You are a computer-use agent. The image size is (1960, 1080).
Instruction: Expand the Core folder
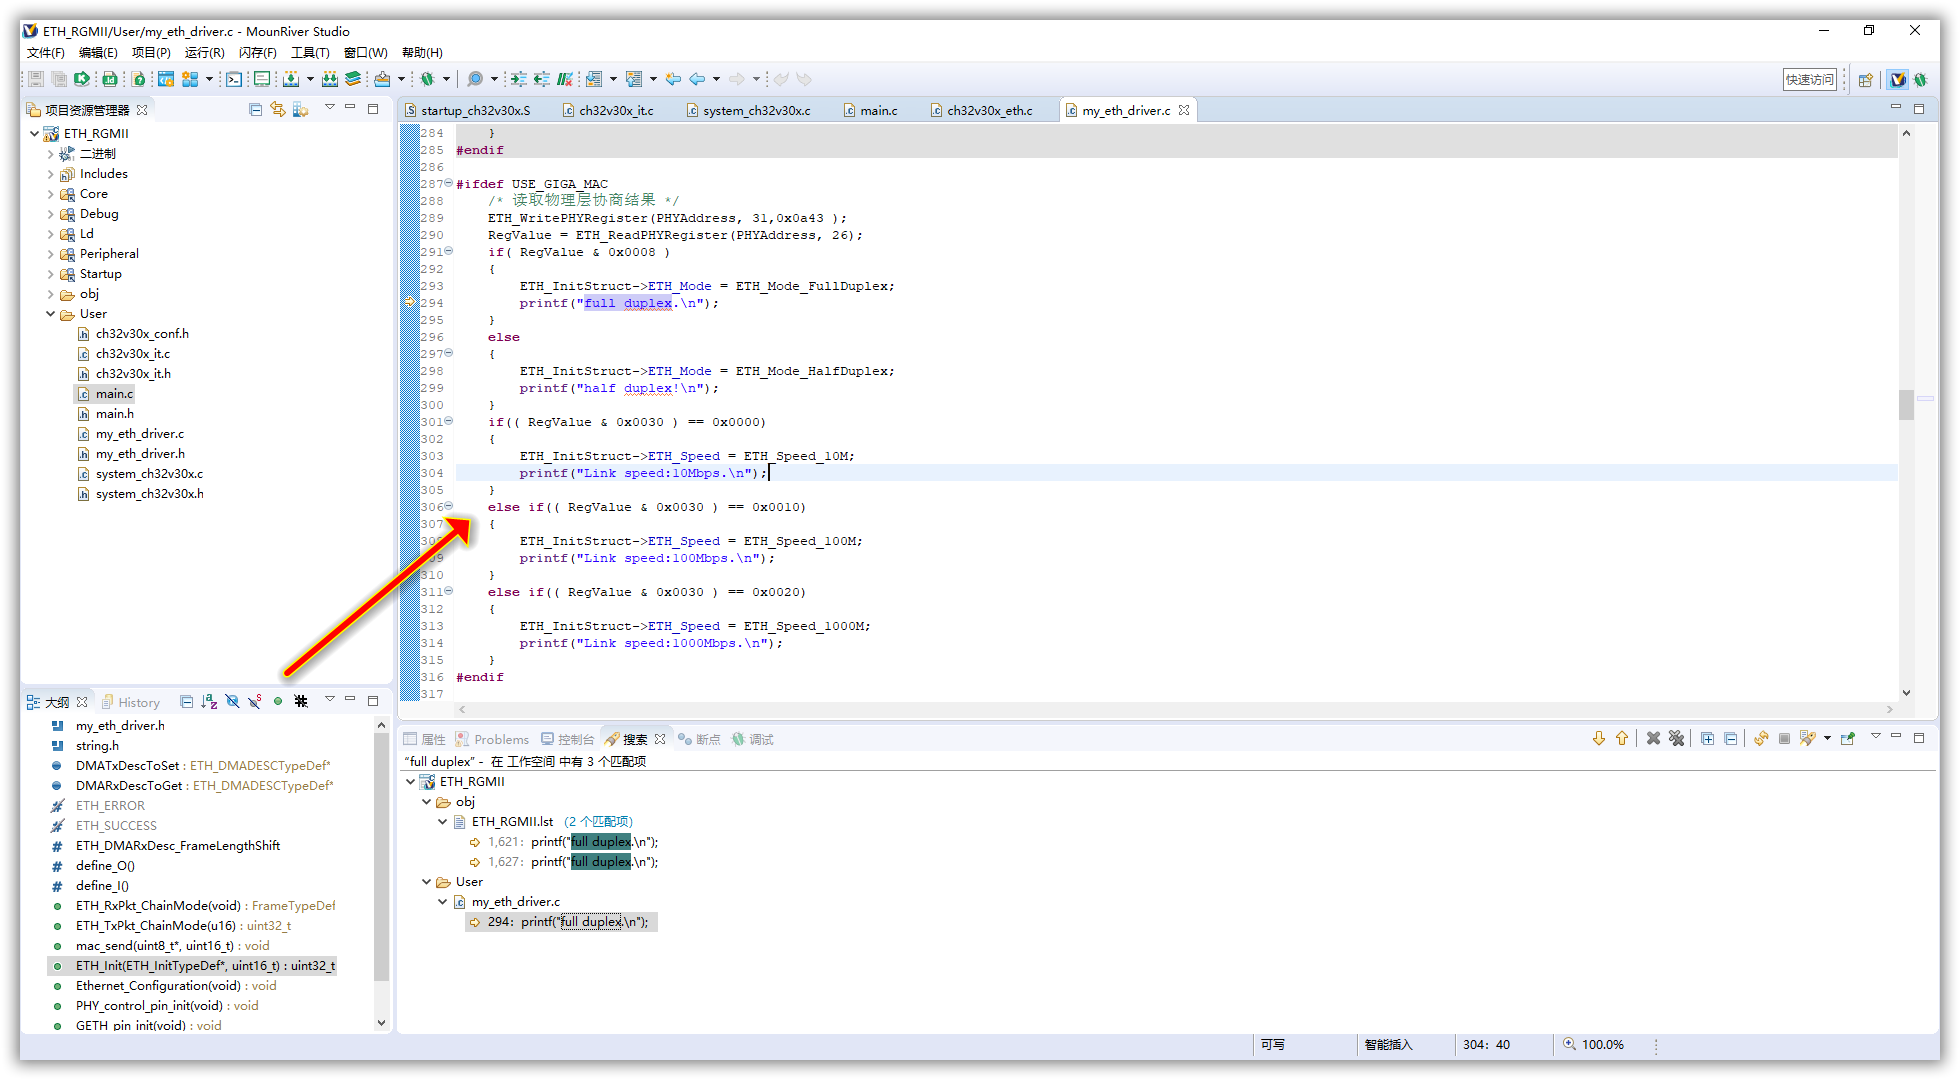(x=50, y=194)
